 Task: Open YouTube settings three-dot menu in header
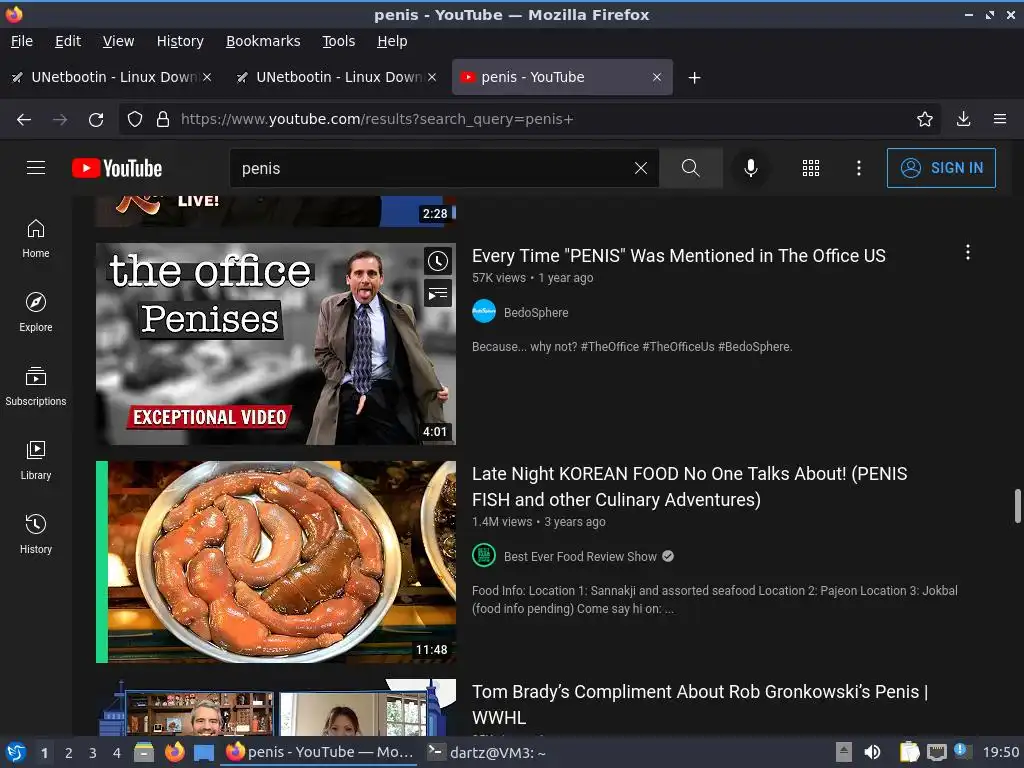click(x=859, y=168)
